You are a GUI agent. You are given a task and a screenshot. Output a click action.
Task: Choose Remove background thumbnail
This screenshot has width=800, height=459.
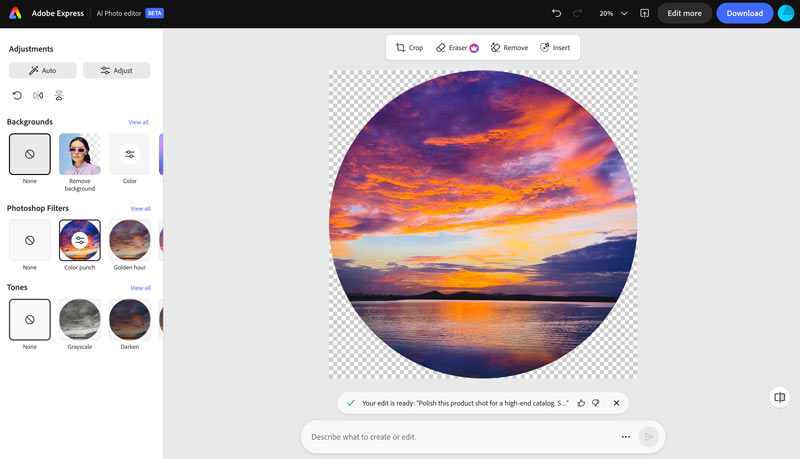coord(80,154)
